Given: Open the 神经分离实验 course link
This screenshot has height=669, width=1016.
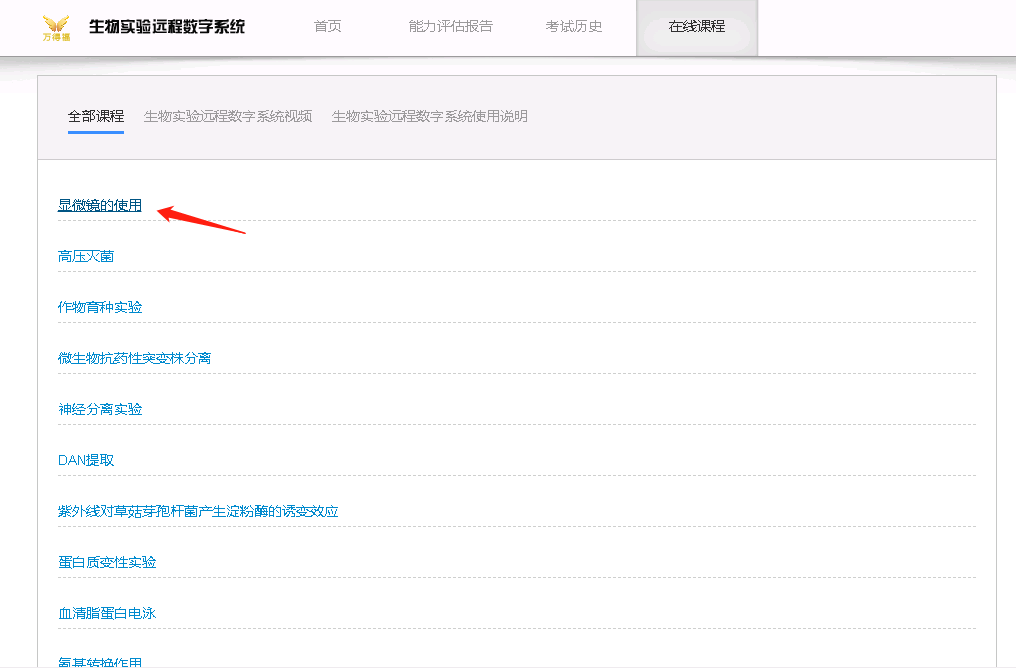Looking at the screenshot, I should (100, 409).
